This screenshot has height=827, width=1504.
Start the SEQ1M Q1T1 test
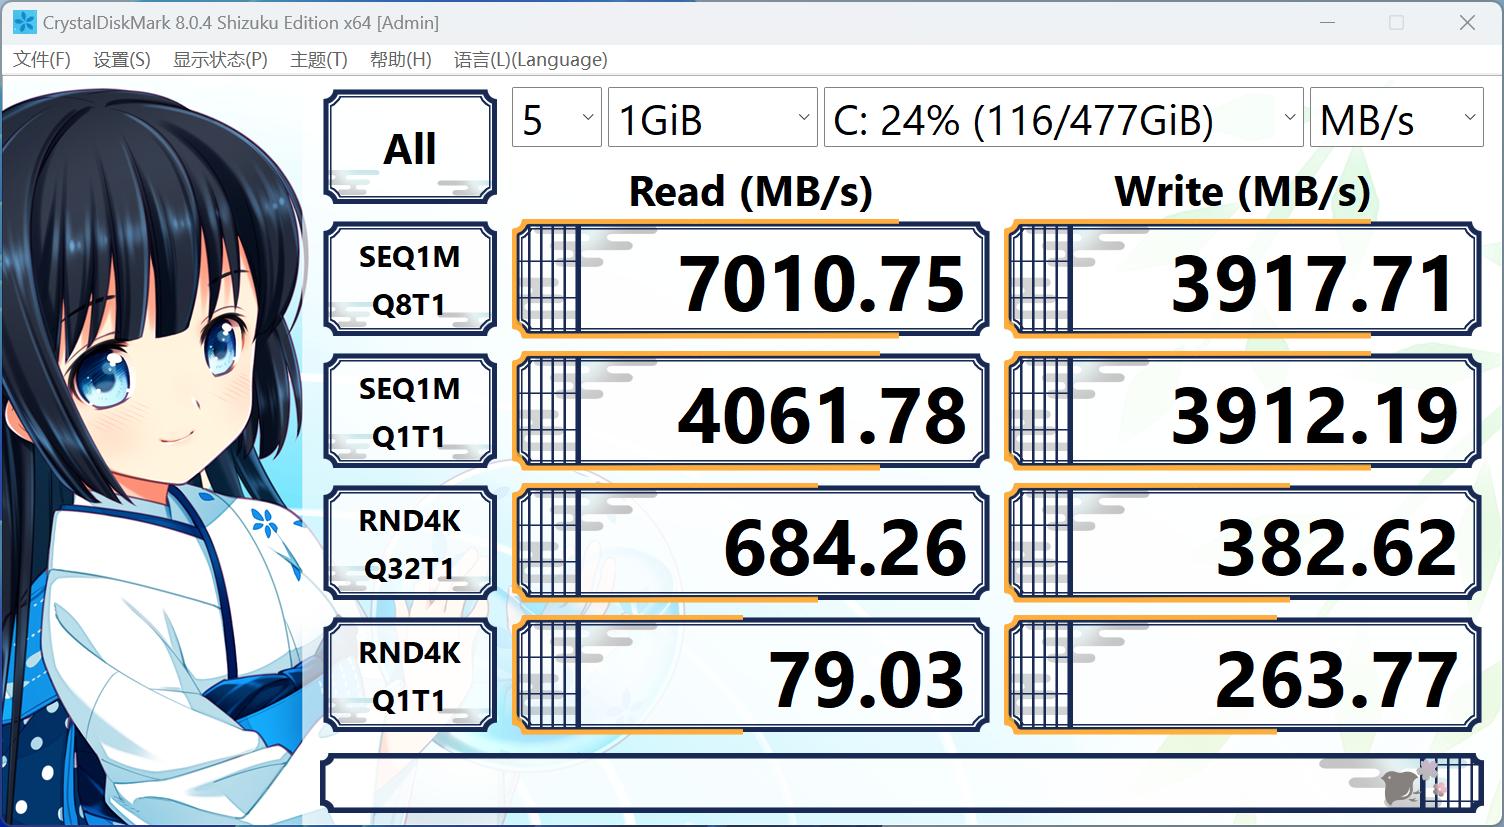tap(409, 411)
